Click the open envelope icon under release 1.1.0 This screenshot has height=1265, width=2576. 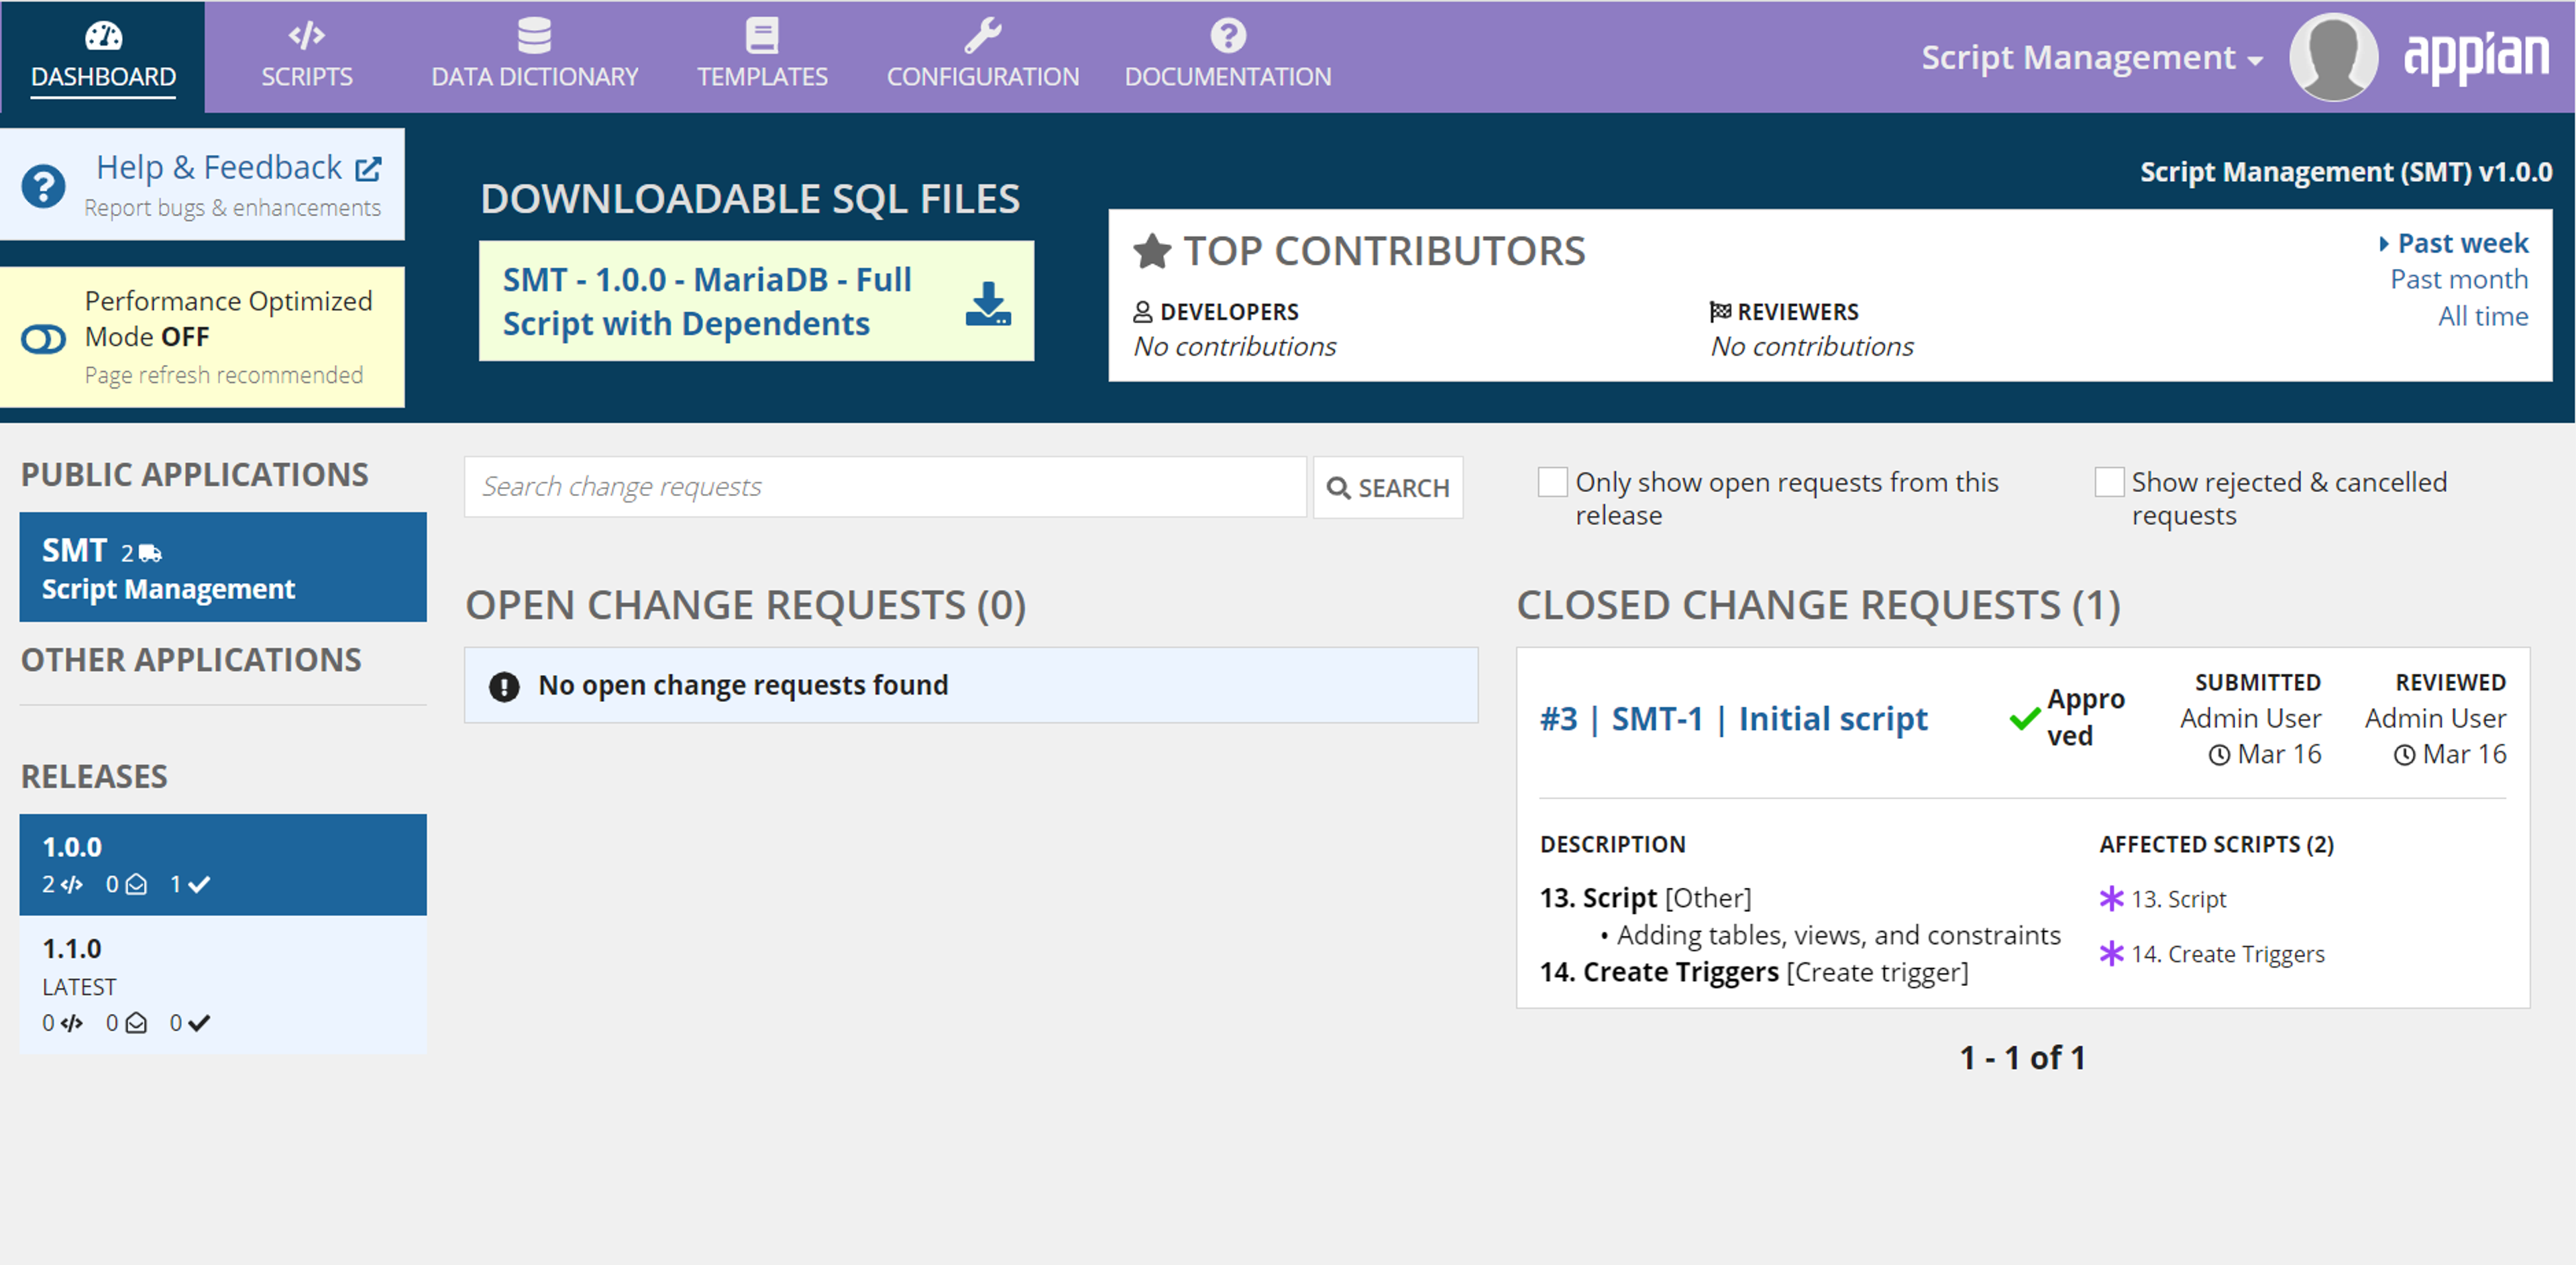(x=137, y=1023)
